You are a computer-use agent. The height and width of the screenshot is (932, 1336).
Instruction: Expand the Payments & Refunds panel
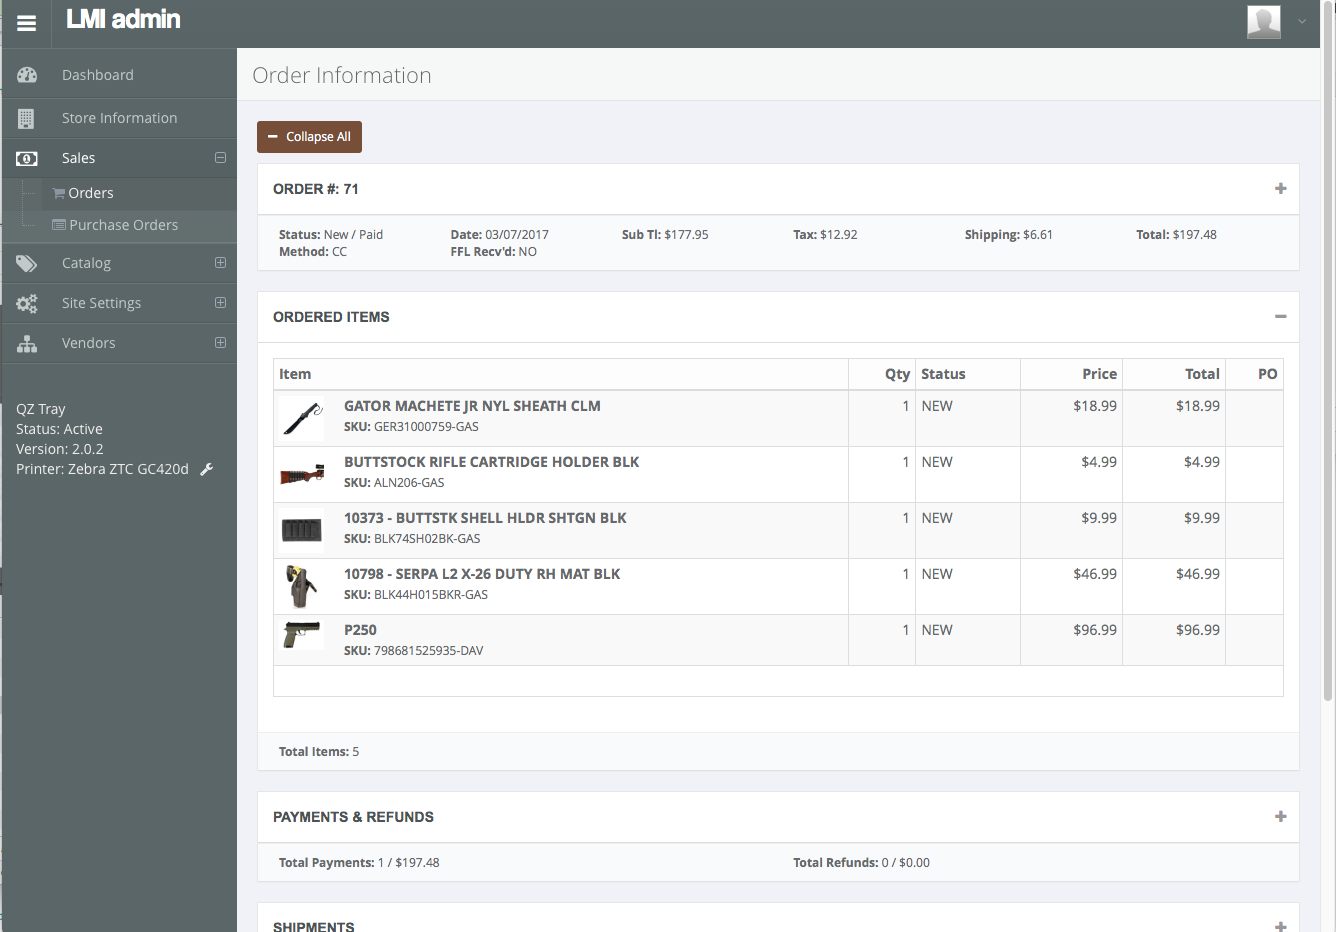(1280, 817)
